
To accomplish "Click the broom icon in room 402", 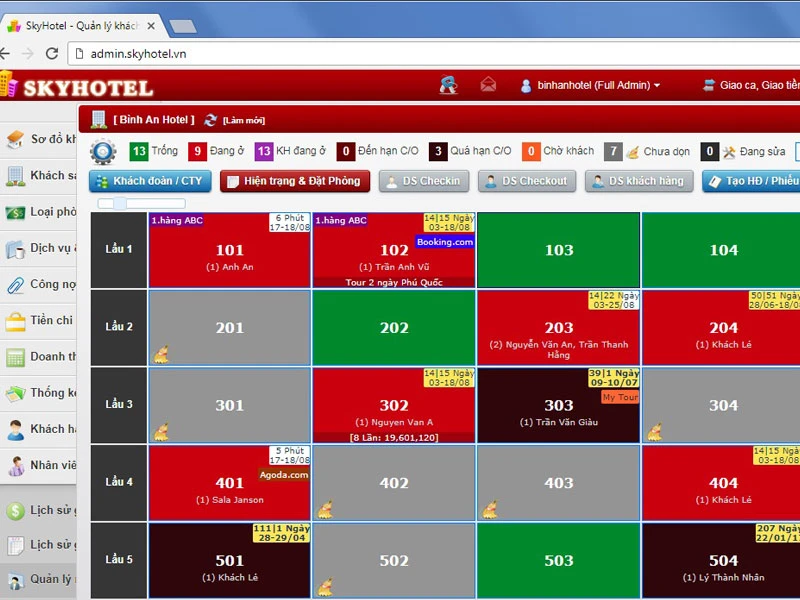I will click(x=325, y=509).
